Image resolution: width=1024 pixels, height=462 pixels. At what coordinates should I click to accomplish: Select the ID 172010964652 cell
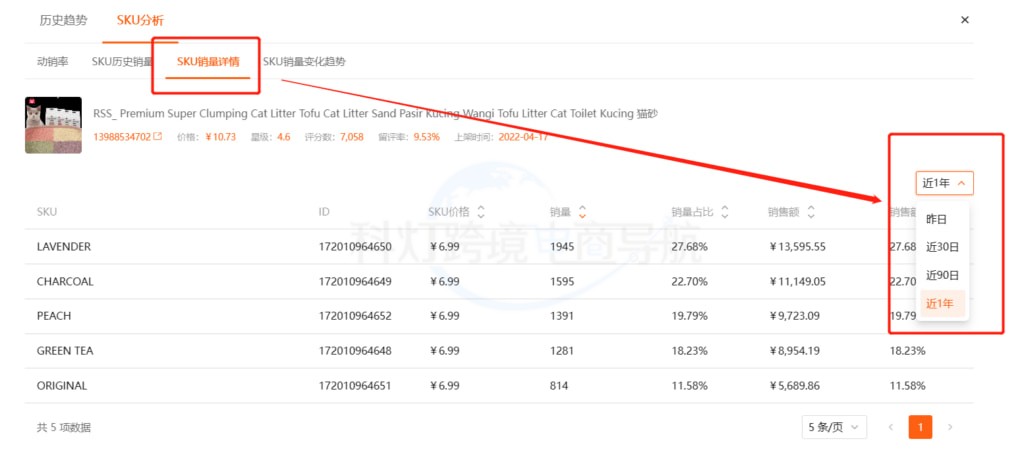(x=355, y=316)
